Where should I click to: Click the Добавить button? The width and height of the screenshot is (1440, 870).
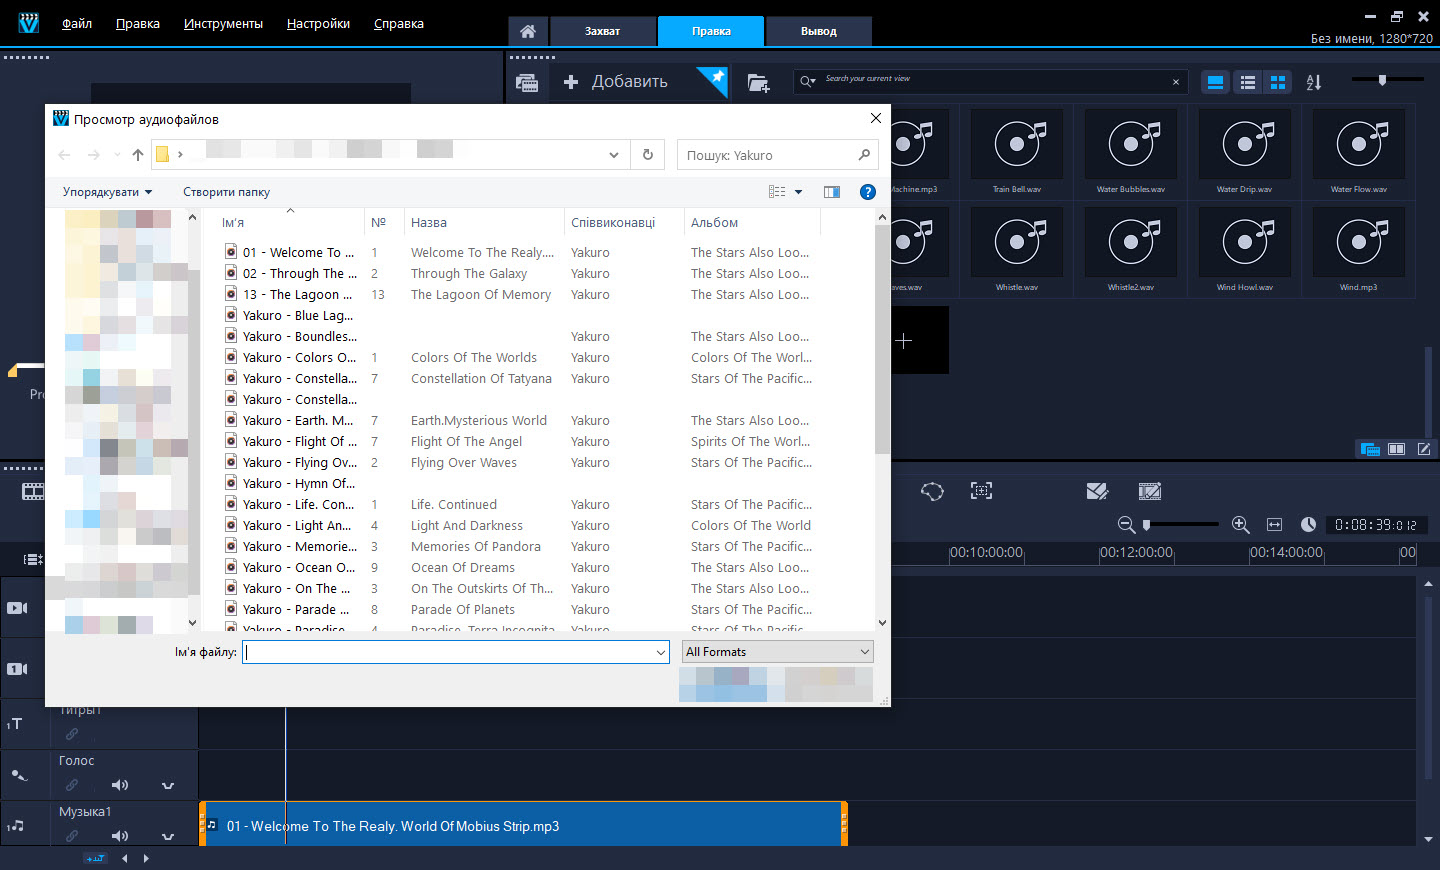coord(628,82)
